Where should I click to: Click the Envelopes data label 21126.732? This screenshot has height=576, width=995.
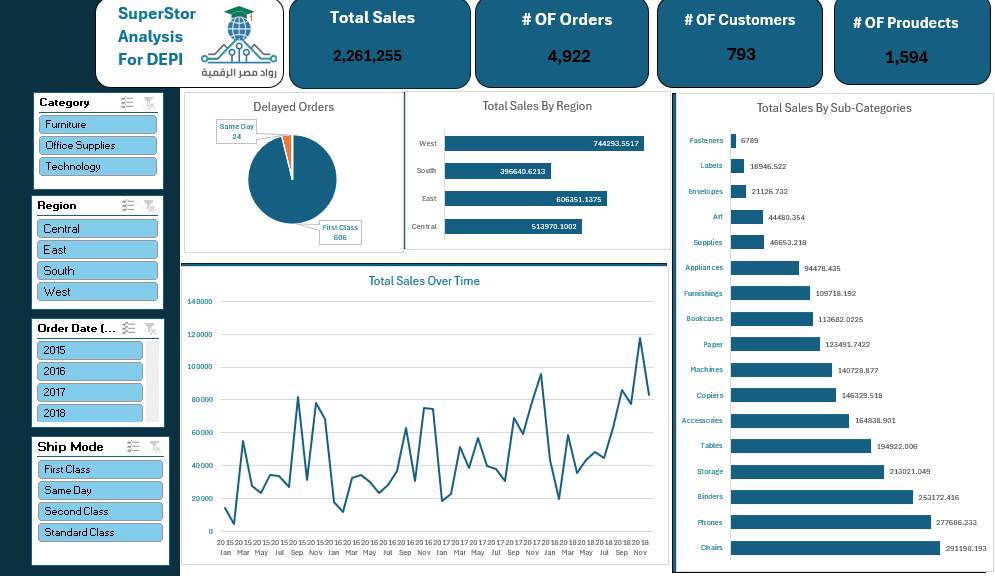click(x=770, y=192)
